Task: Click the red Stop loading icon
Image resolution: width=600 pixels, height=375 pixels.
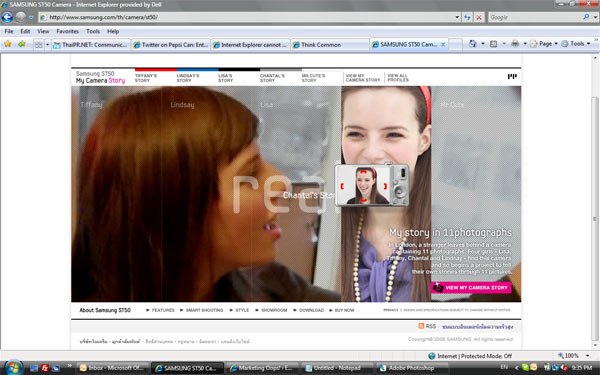Action: pyautogui.click(x=479, y=17)
